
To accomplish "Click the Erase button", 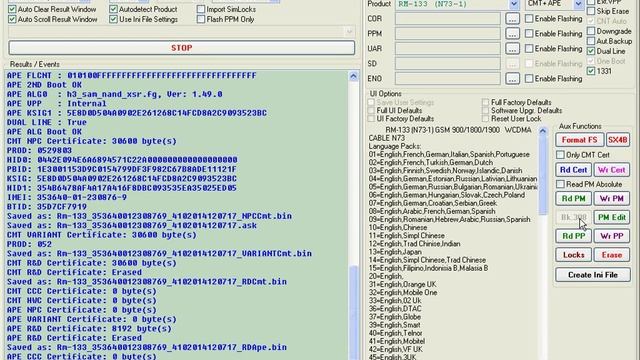I will pyautogui.click(x=611, y=255).
